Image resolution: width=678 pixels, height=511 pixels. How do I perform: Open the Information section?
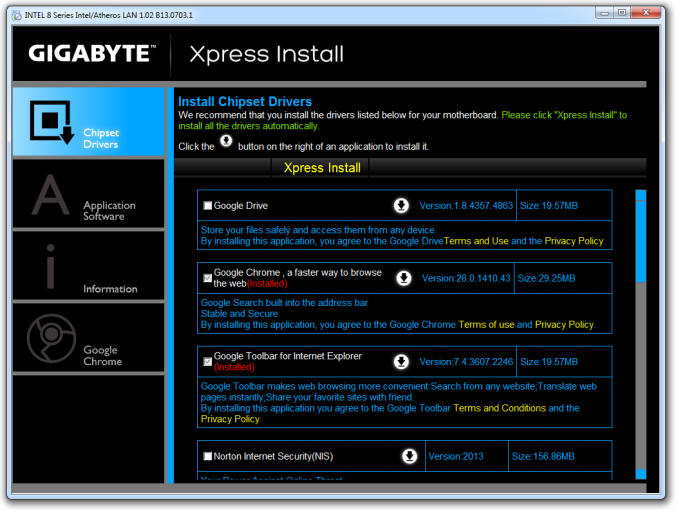(x=89, y=266)
